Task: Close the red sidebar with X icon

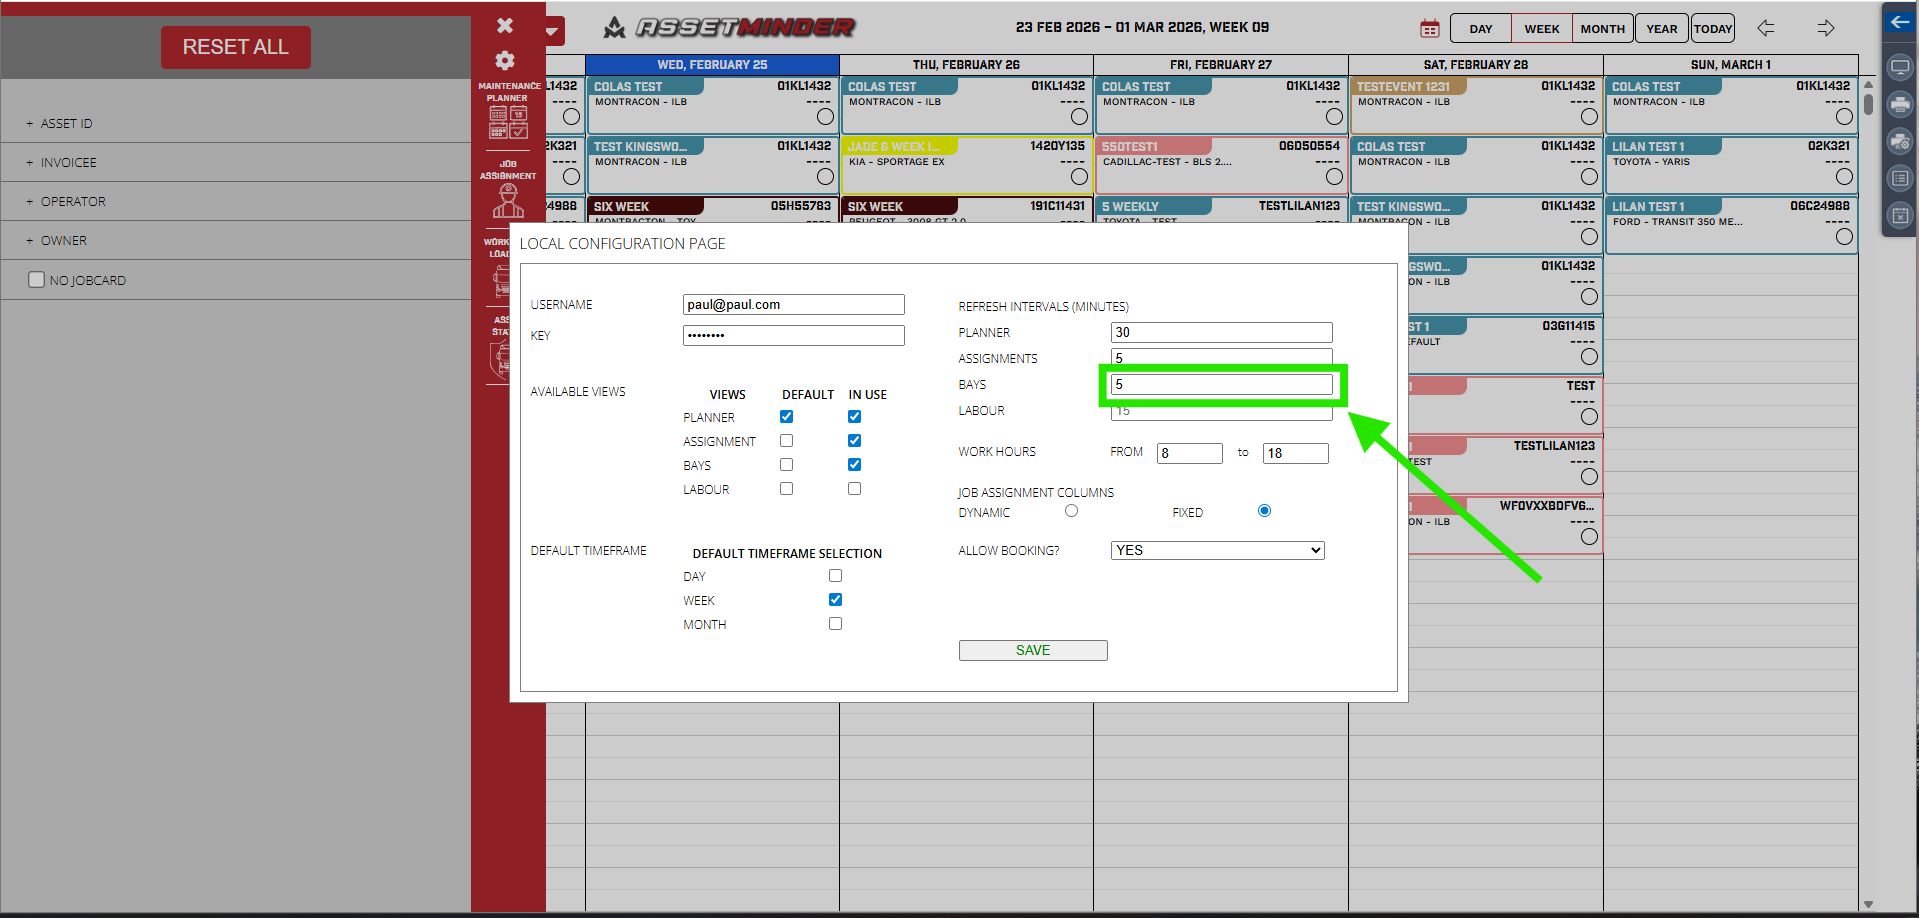Action: pyautogui.click(x=505, y=26)
